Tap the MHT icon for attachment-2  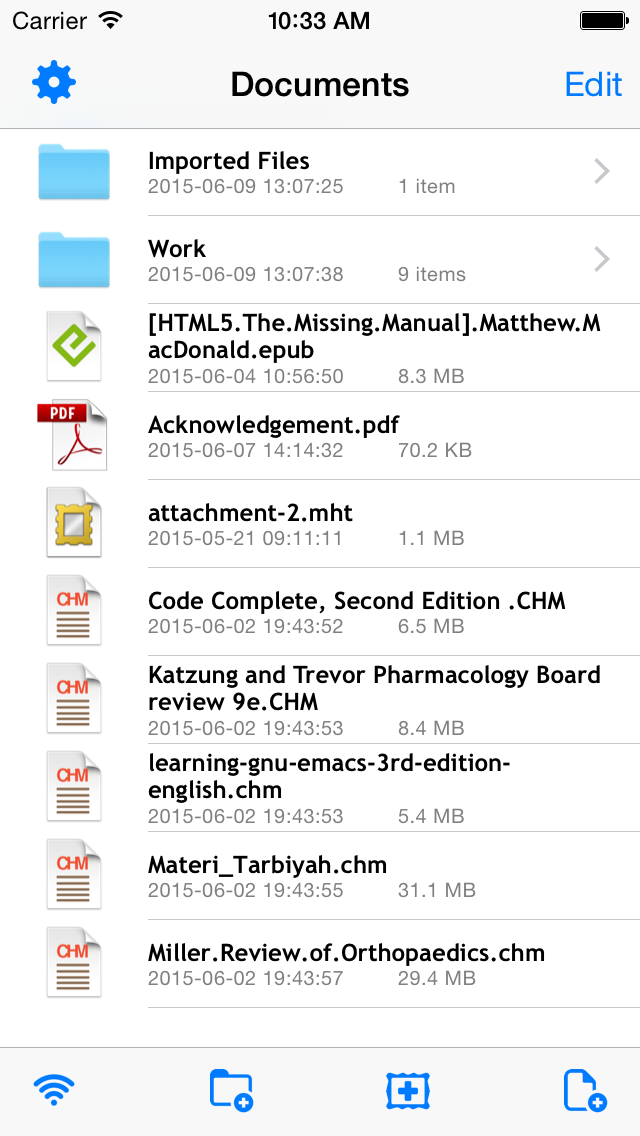73,522
